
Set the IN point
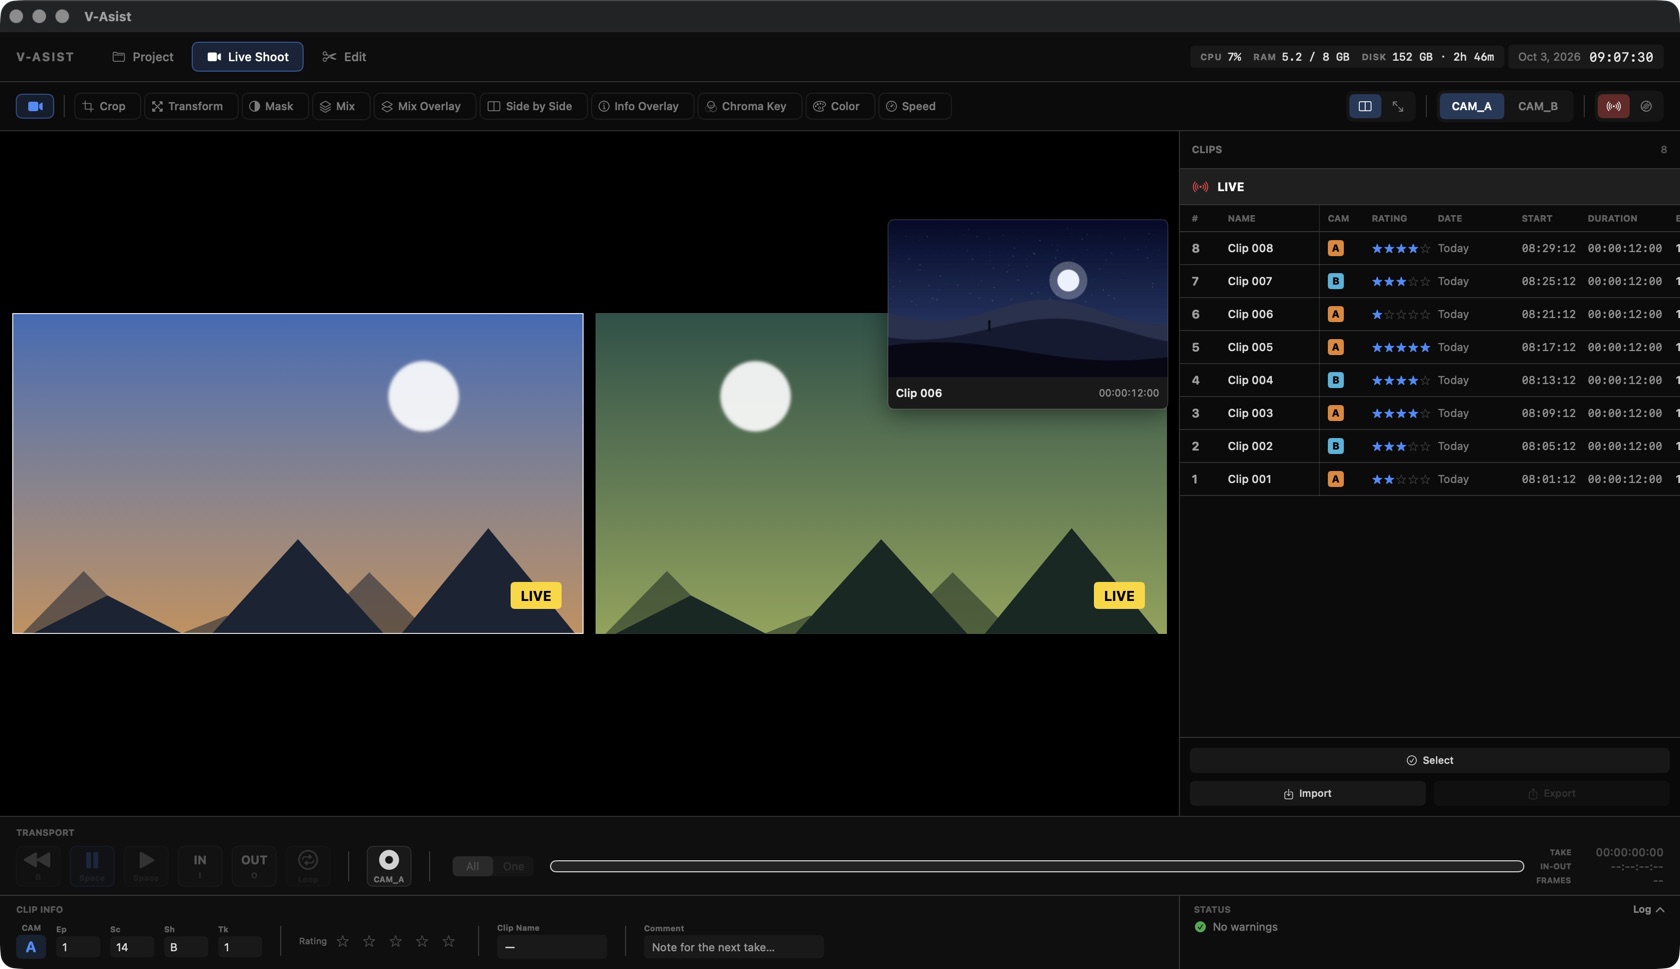(200, 865)
